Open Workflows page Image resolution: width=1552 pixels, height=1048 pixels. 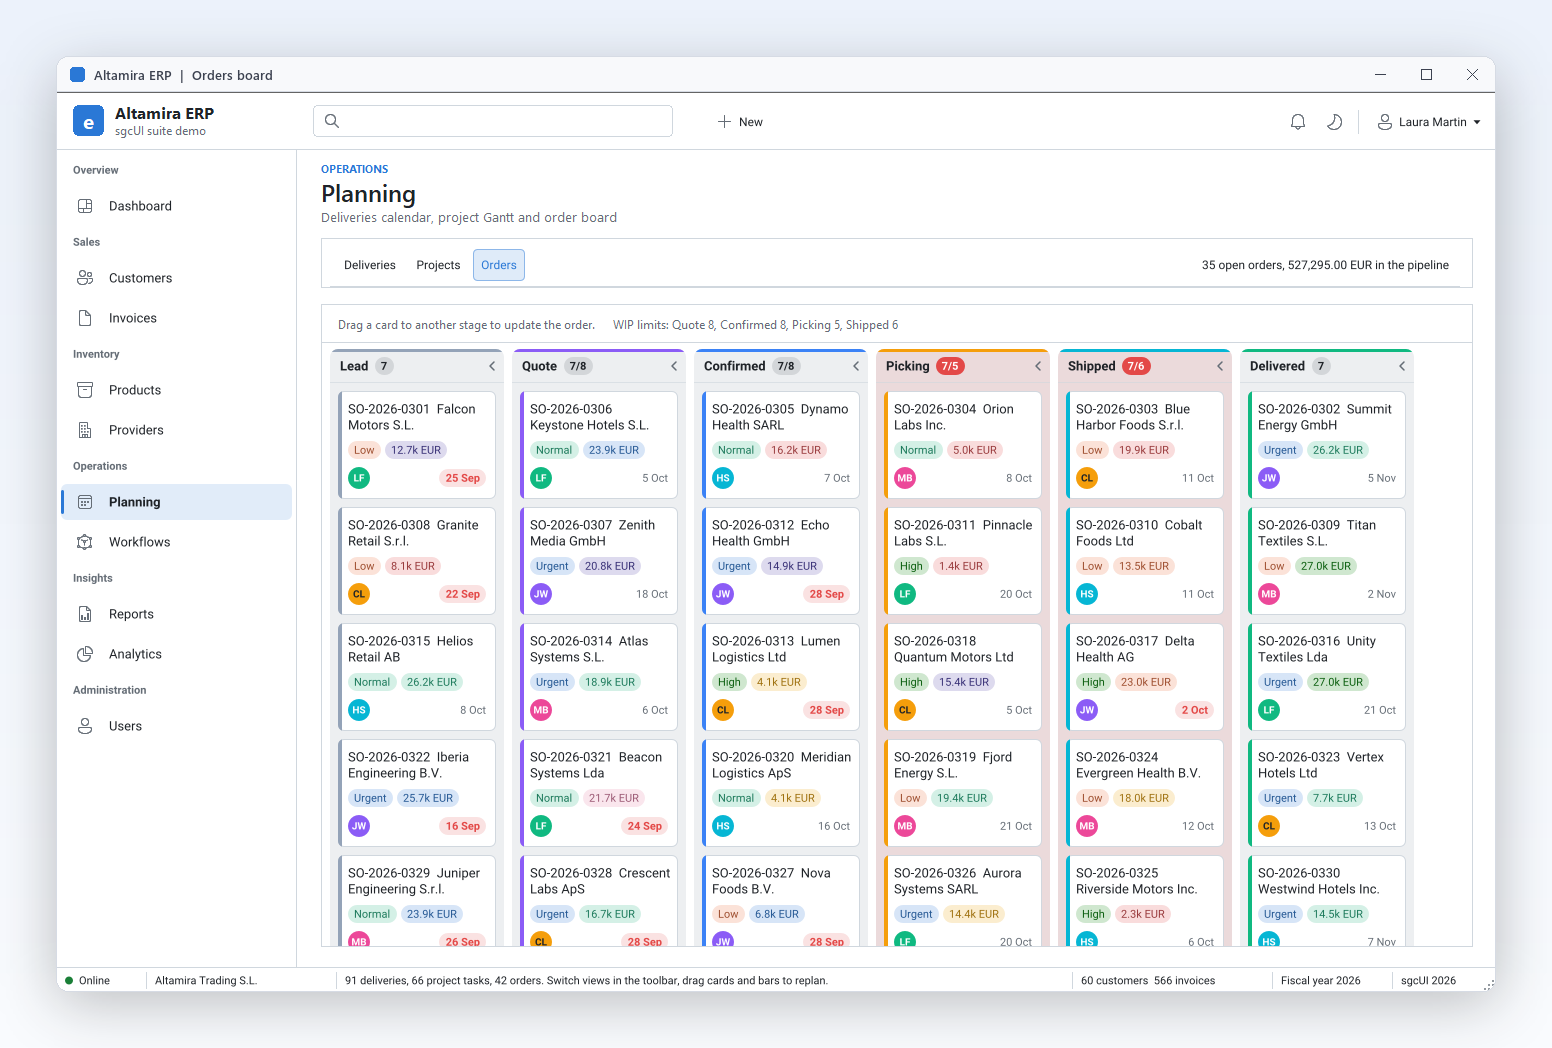177,542
